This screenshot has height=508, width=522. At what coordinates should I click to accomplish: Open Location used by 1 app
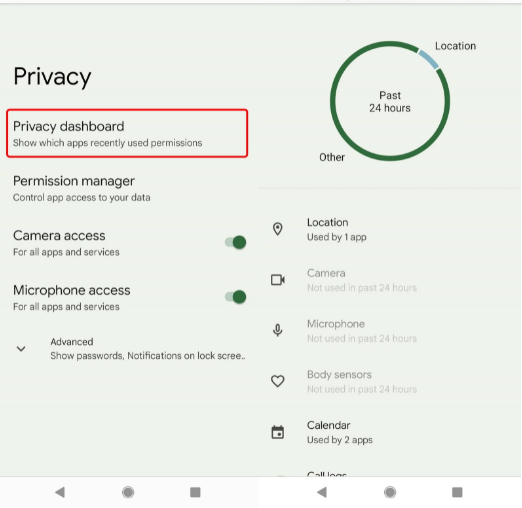coord(390,229)
